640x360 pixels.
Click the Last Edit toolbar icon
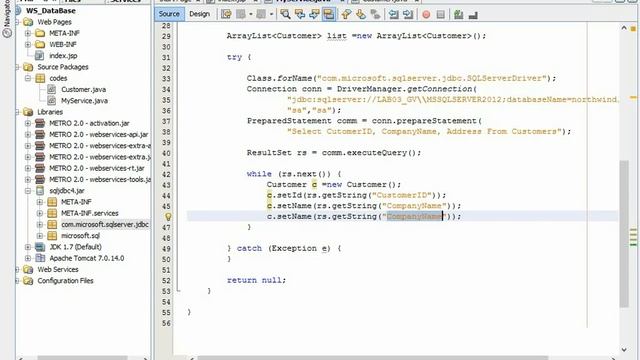tap(226, 15)
